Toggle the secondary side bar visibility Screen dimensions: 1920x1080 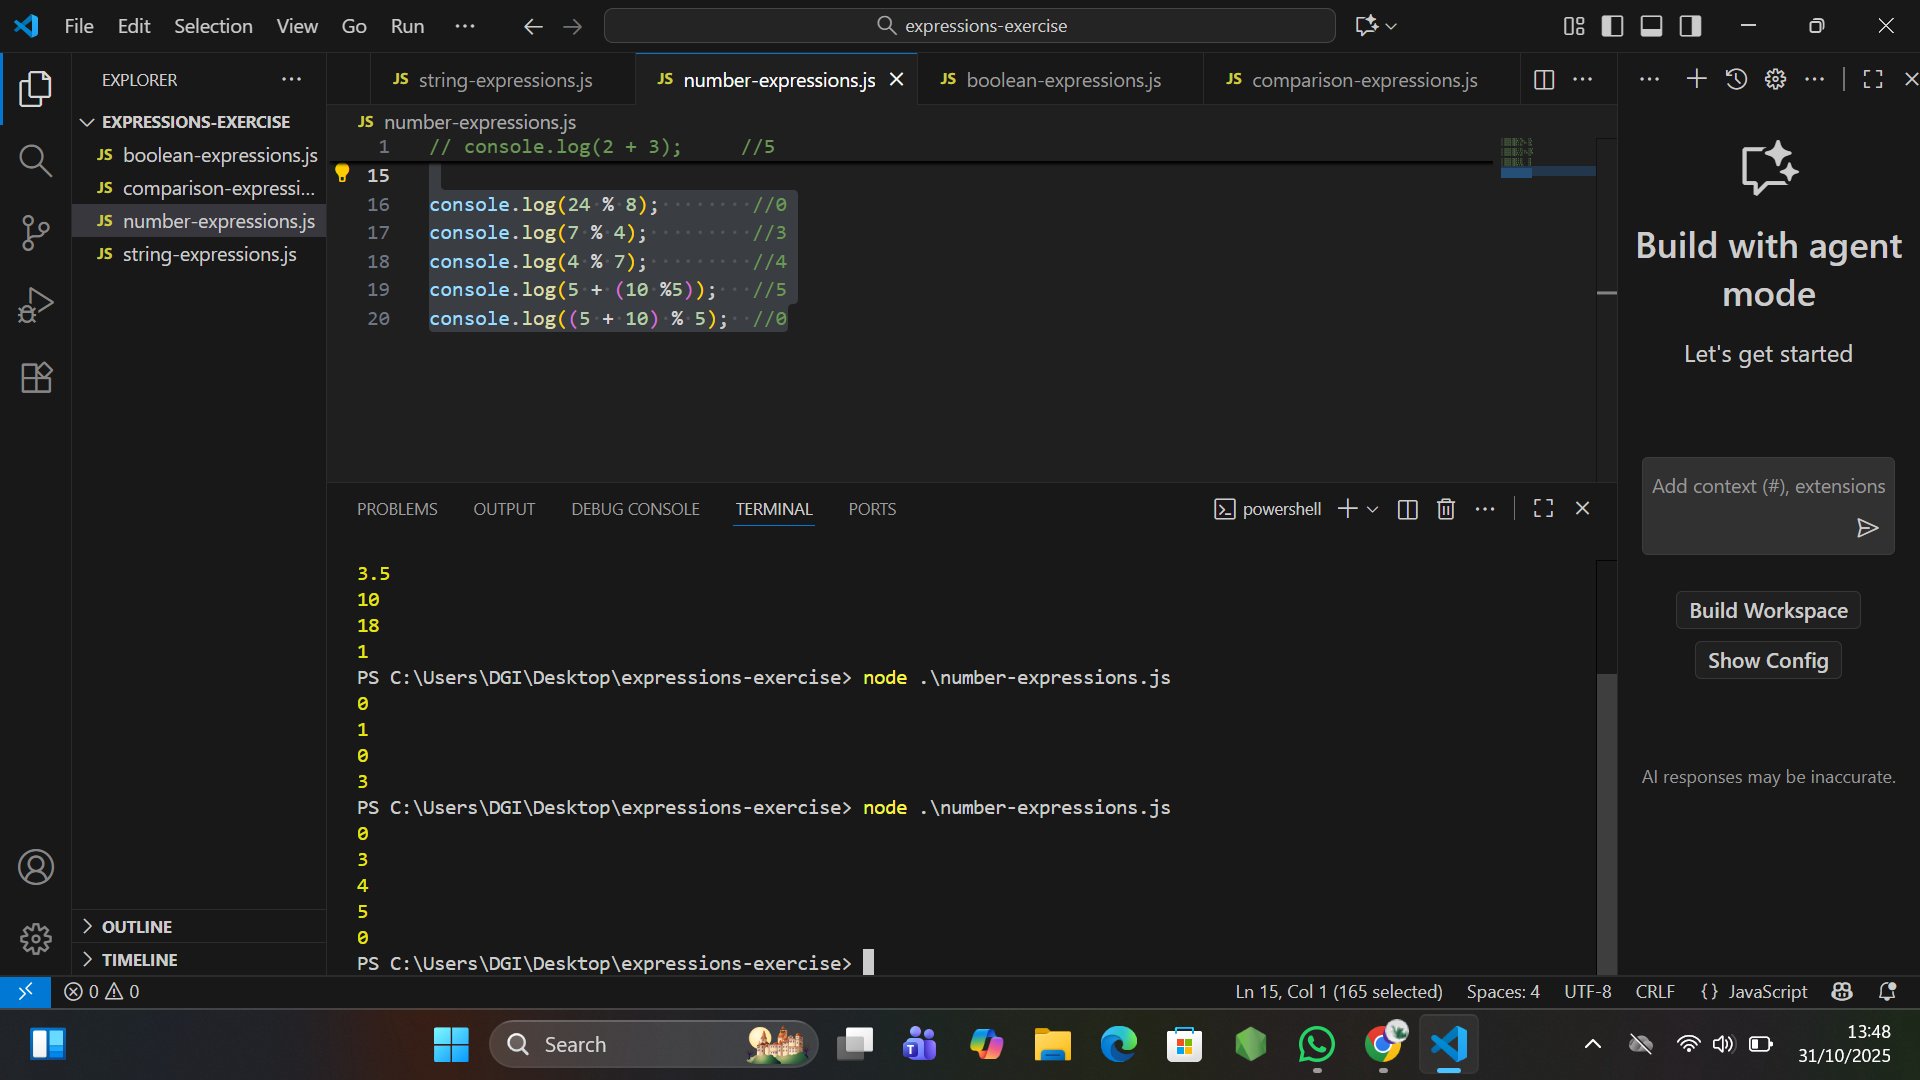point(1690,26)
